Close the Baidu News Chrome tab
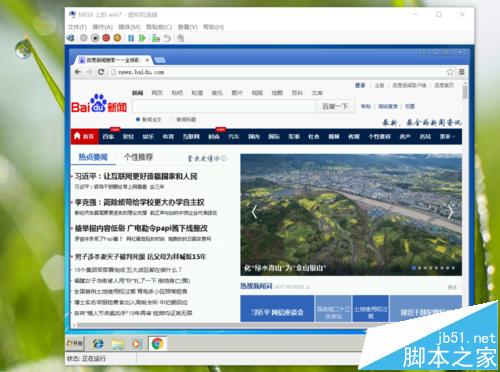This screenshot has height=372, width=500. pyautogui.click(x=147, y=60)
